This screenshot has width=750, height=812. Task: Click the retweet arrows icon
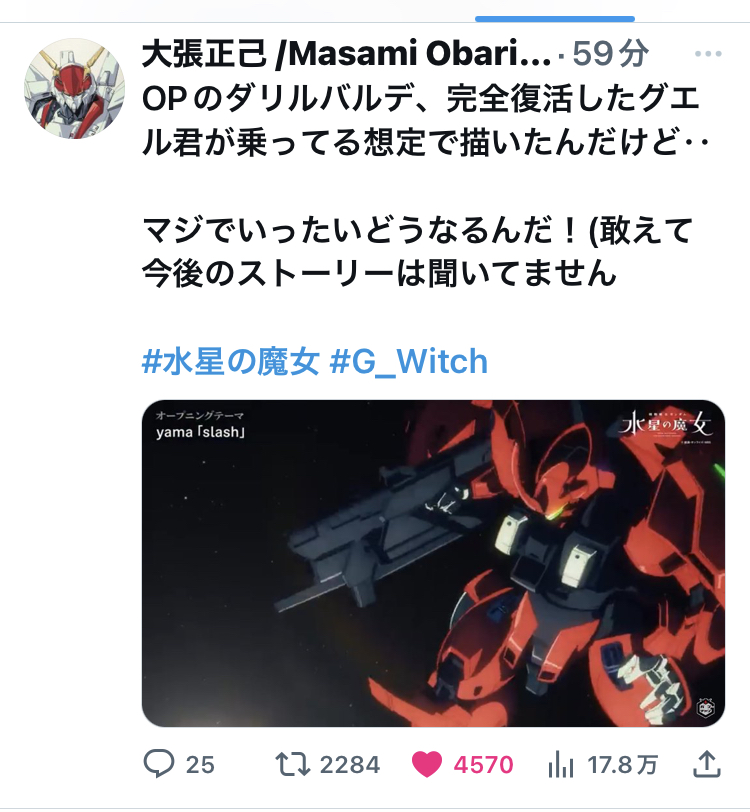tap(293, 764)
